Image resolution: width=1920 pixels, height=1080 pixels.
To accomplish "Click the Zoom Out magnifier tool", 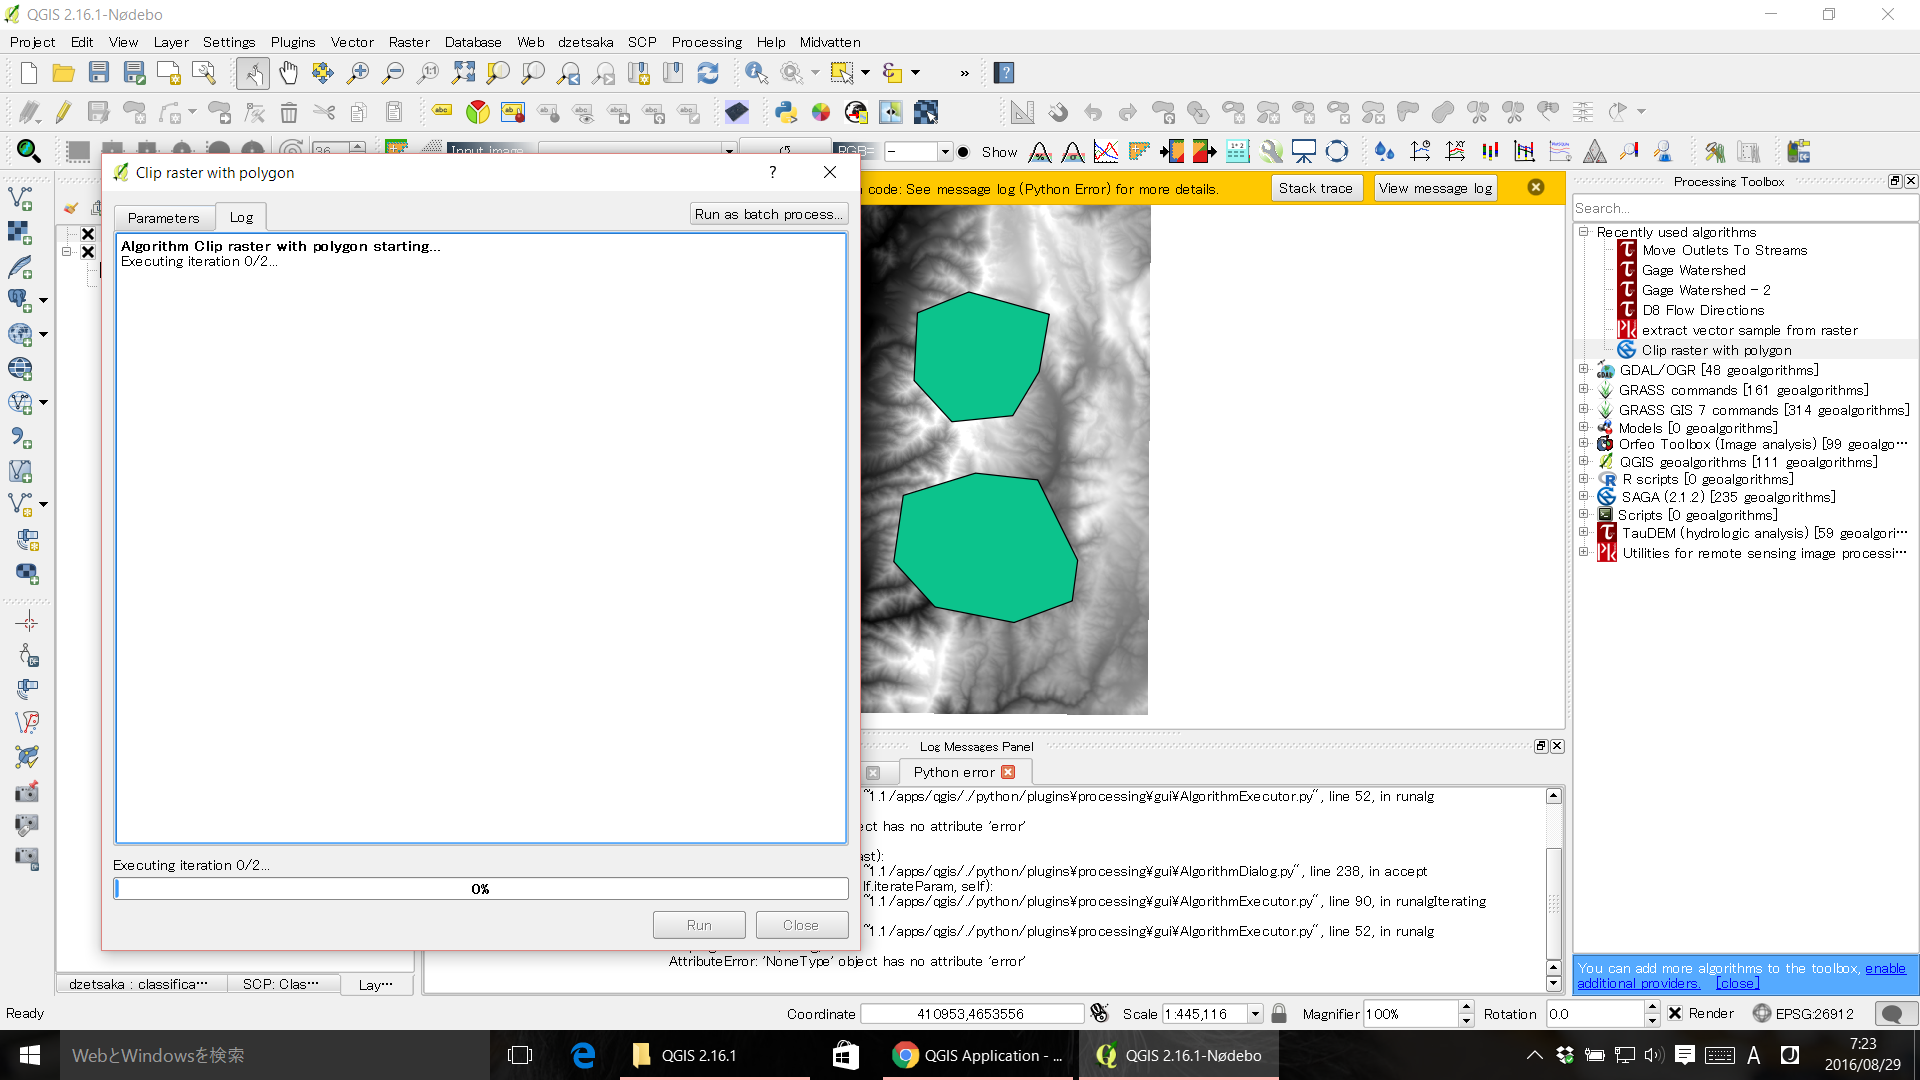I will point(393,73).
